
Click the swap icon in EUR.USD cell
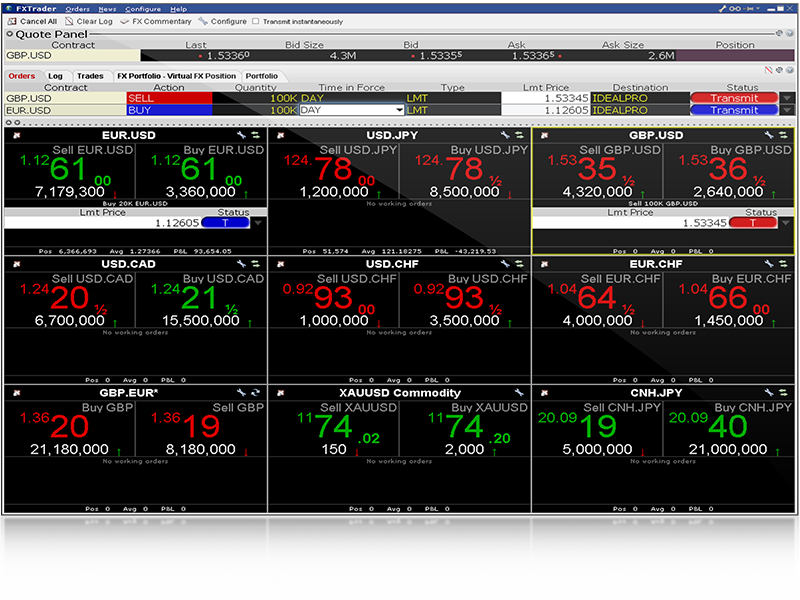[x=255, y=135]
